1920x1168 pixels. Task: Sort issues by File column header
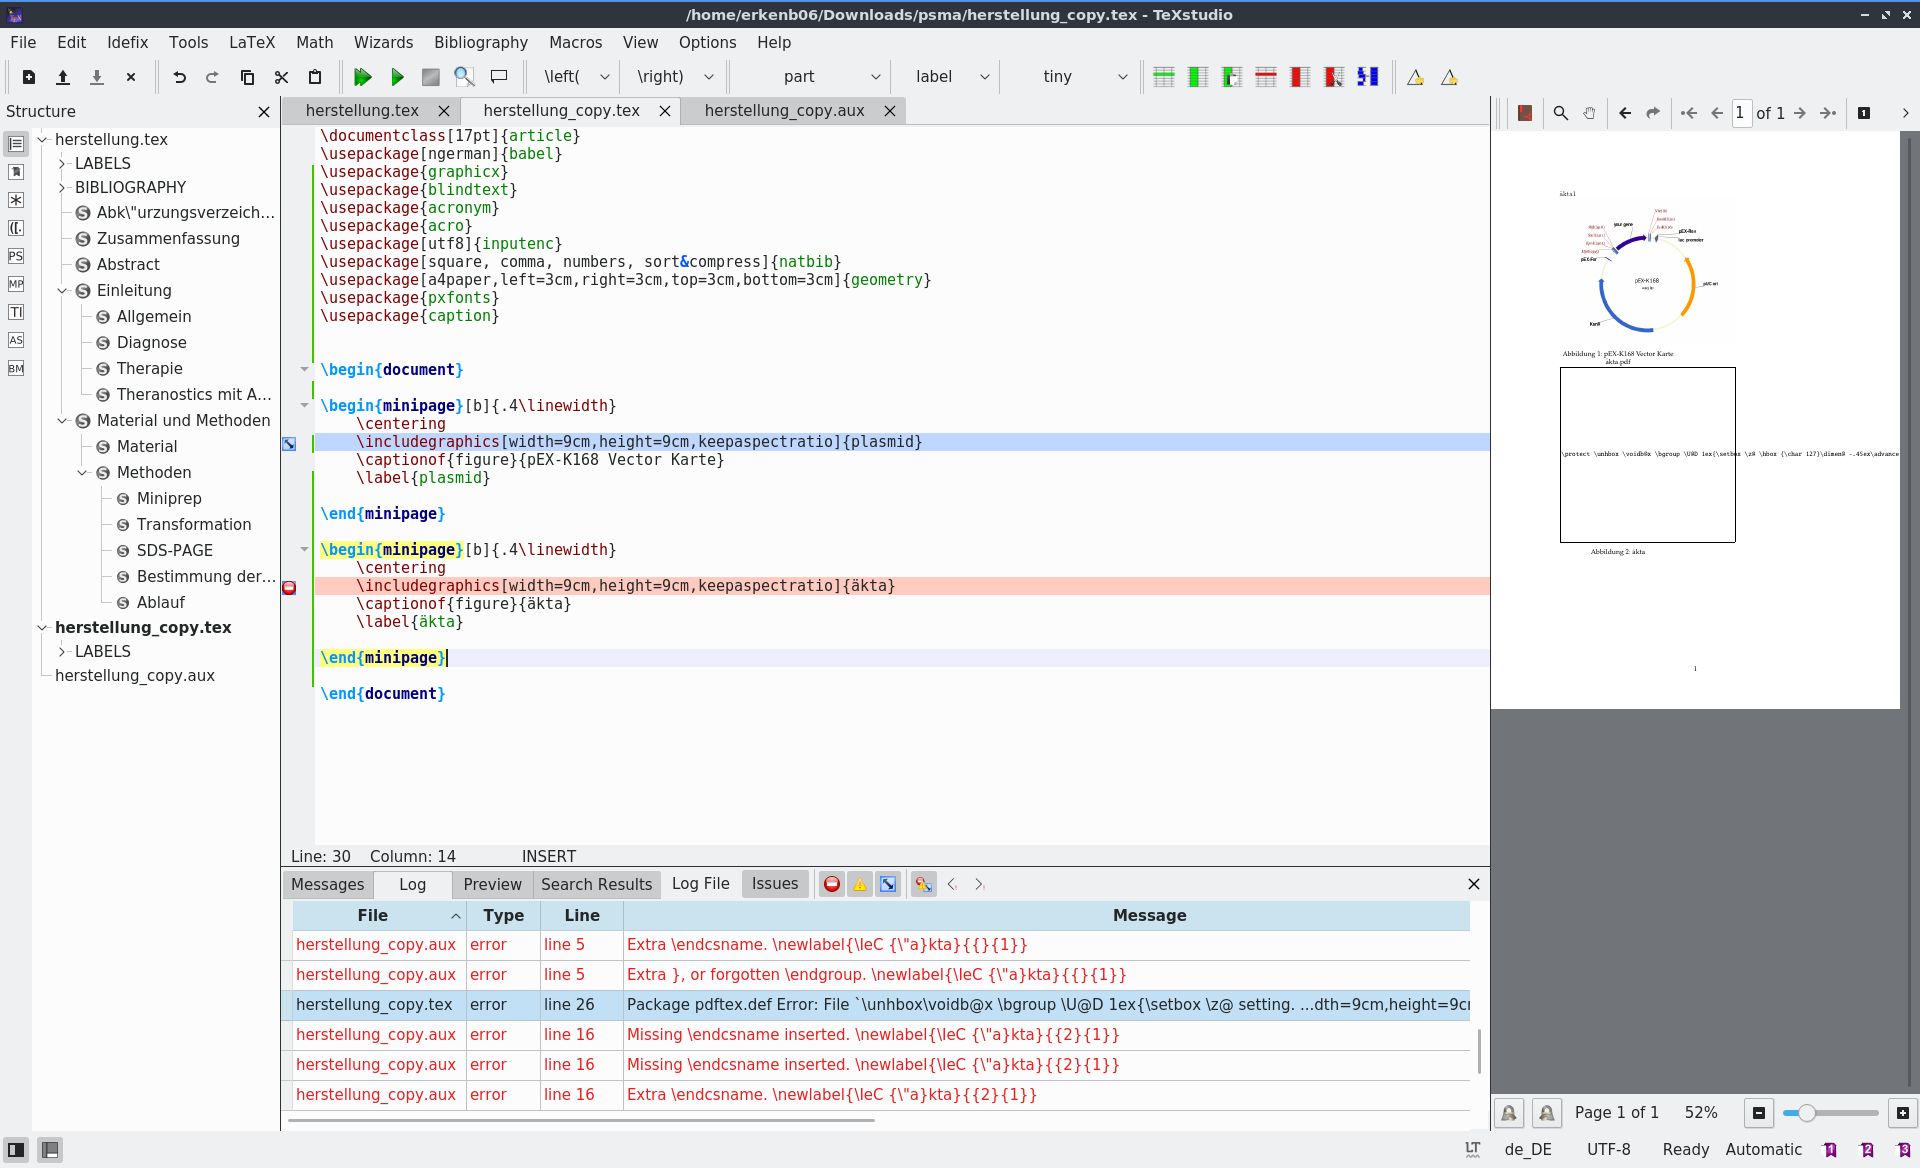(378, 915)
